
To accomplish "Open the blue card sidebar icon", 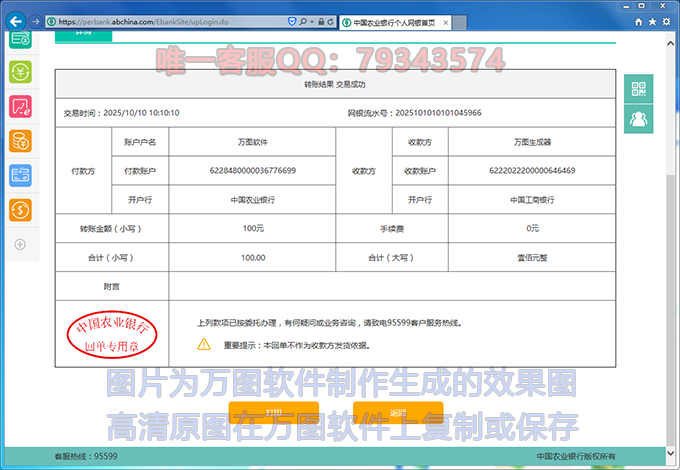I will click(x=20, y=176).
